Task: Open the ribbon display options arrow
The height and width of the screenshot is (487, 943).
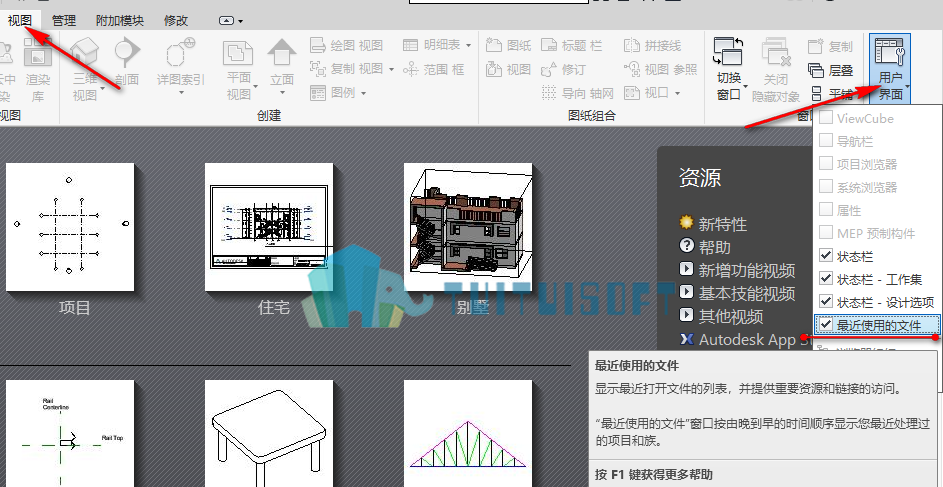Action: (x=241, y=21)
